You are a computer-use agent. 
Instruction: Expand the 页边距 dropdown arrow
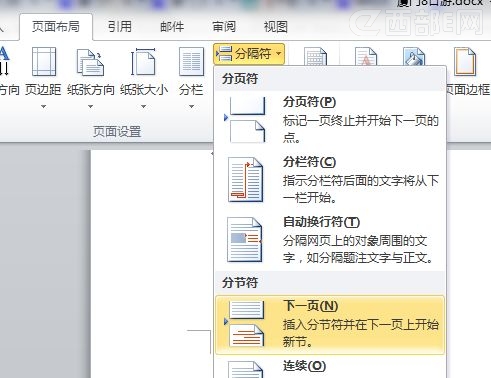(x=44, y=107)
